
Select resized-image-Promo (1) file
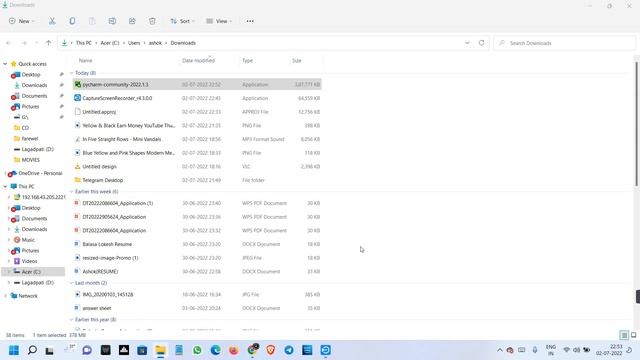tap(197, 258)
